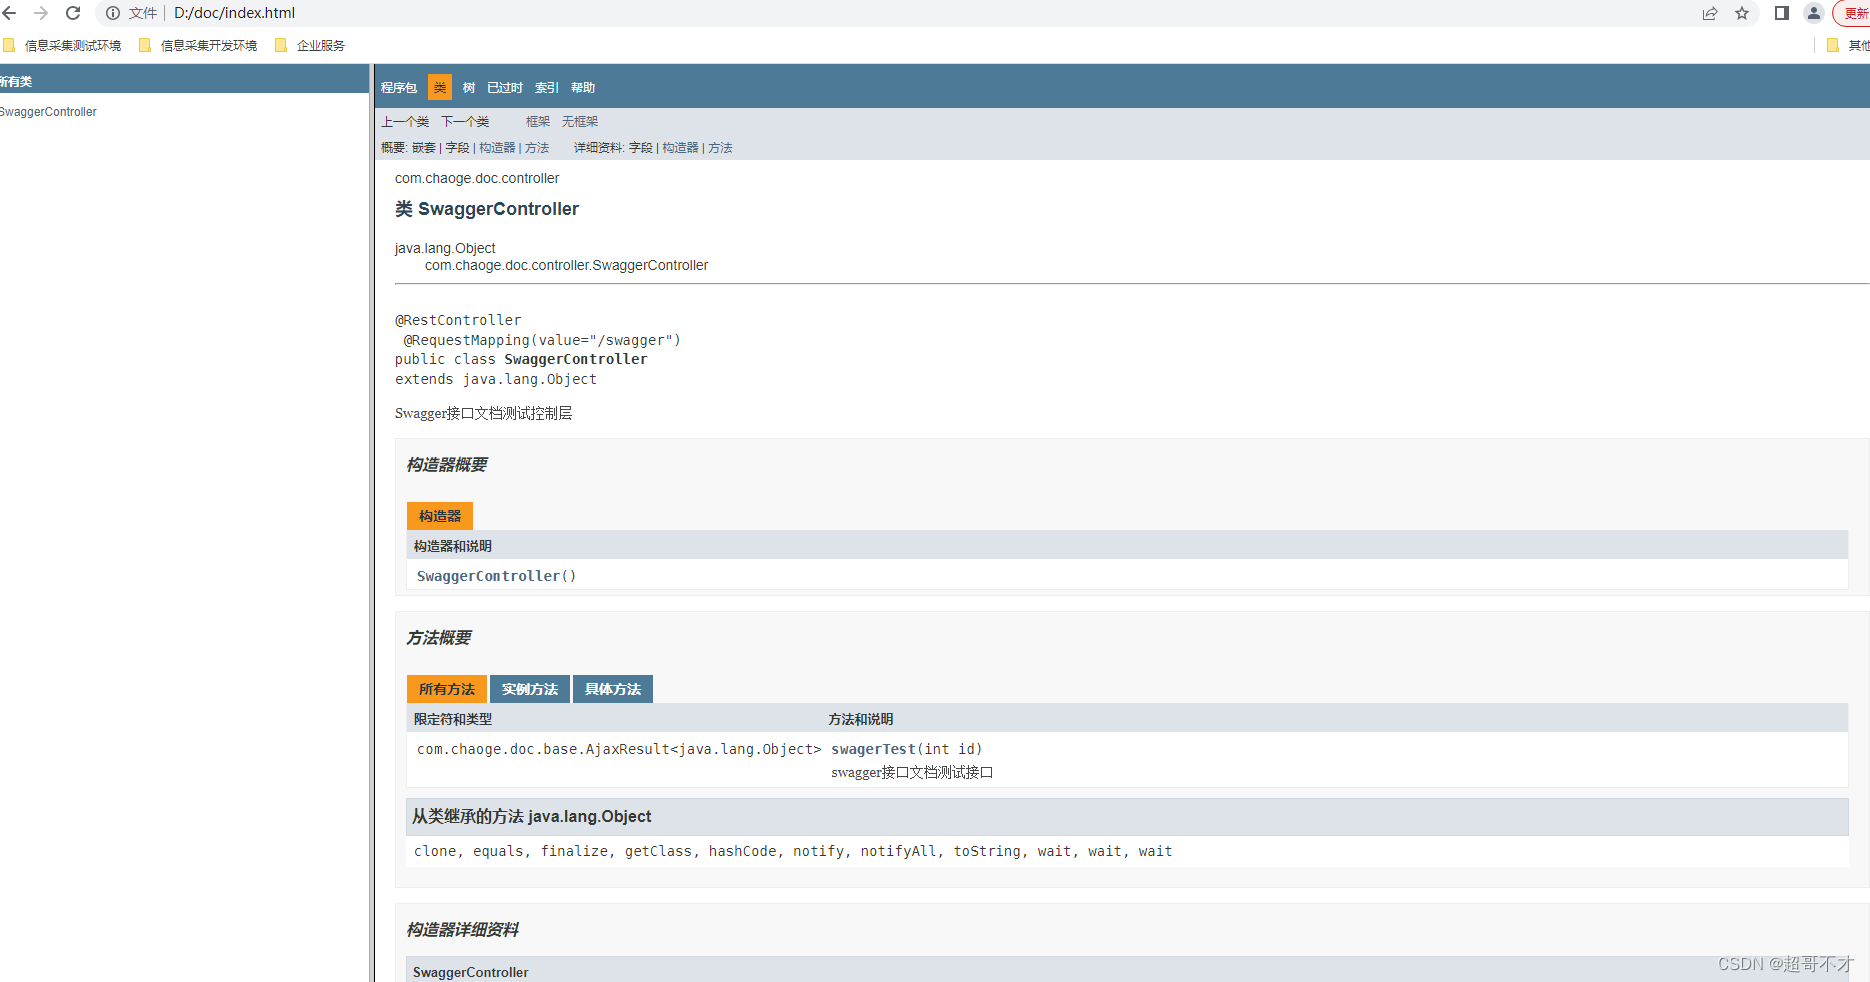Open the other bookmarks folder at right
Screen dimensions: 1870x982
tap(1847, 45)
